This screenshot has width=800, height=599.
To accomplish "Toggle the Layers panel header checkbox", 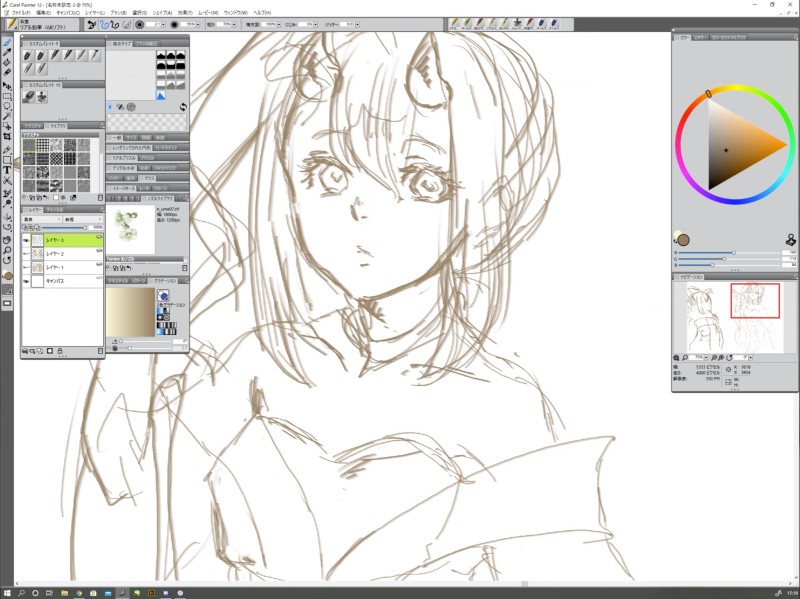I will tap(26, 210).
